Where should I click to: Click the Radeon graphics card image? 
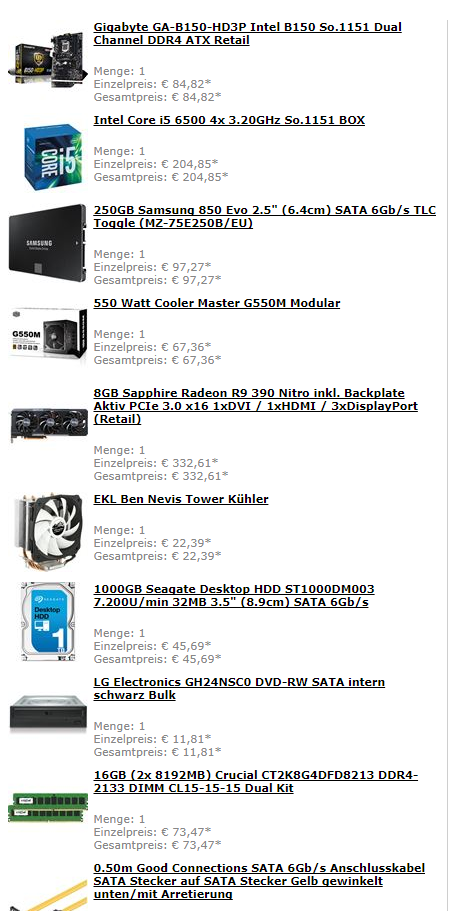click(49, 422)
